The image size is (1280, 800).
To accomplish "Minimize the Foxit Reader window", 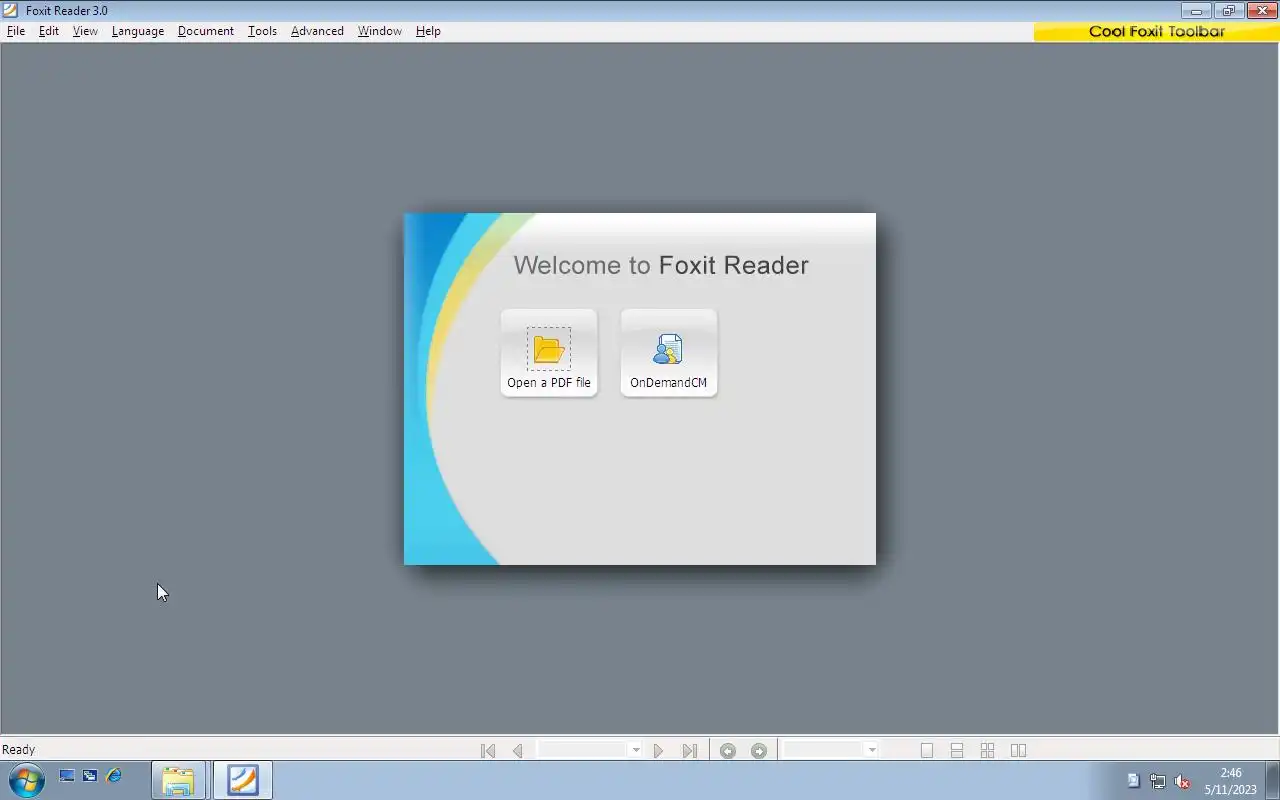I will click(1196, 10).
